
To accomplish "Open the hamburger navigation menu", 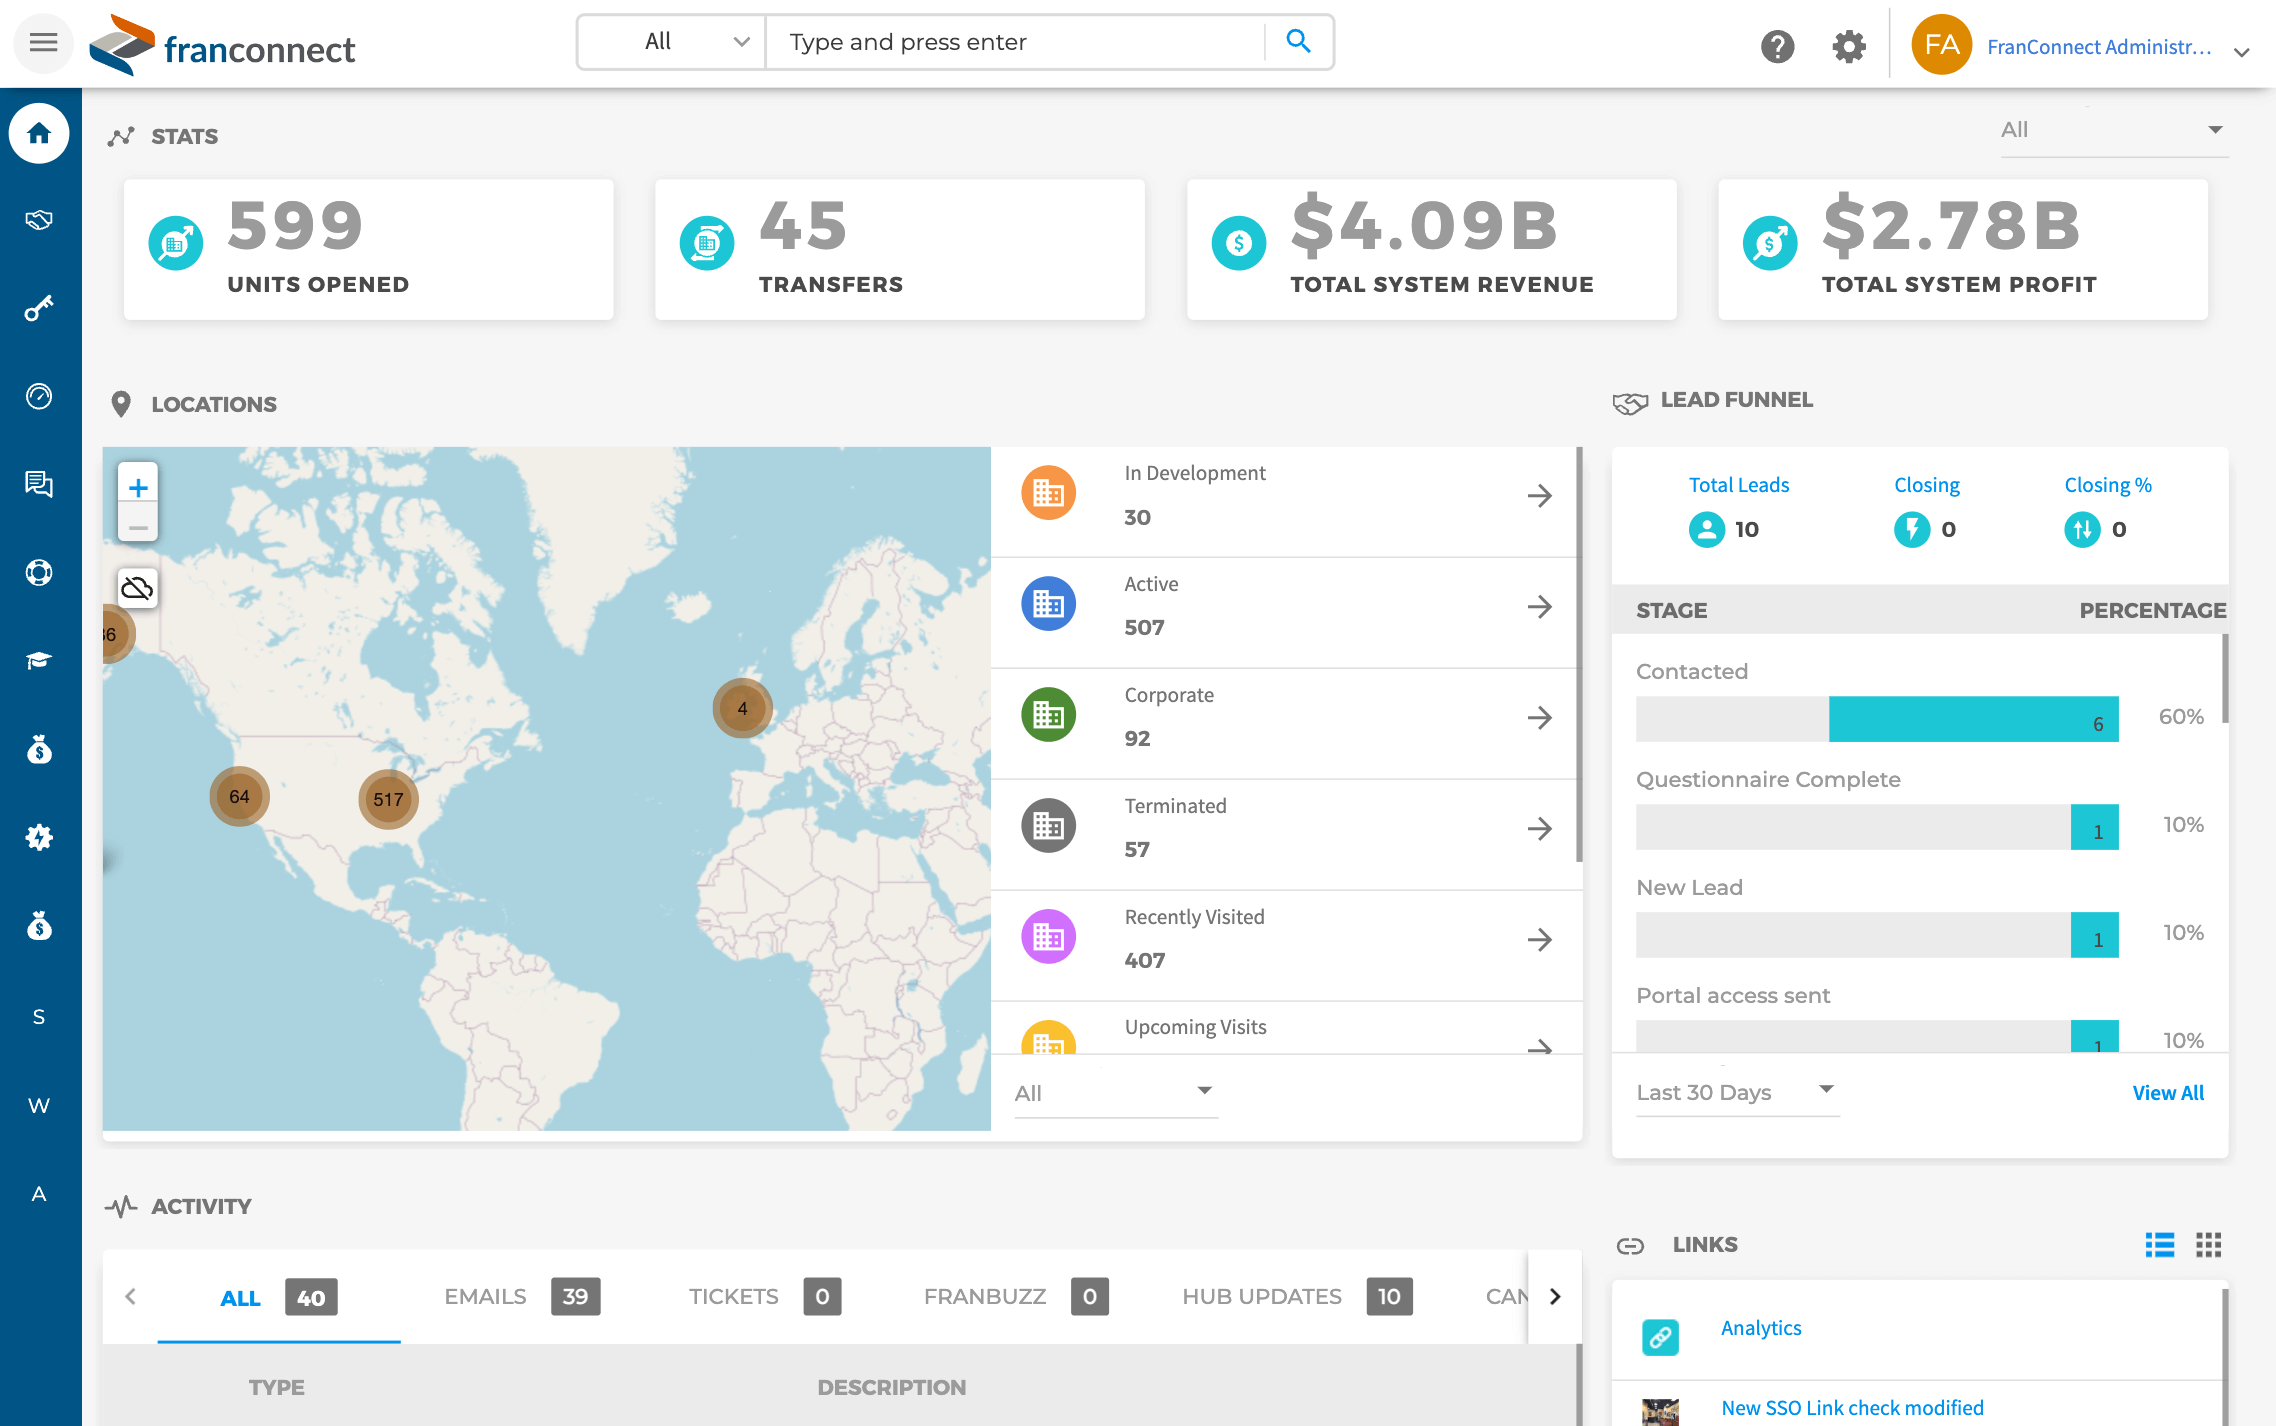I will tap(43, 43).
